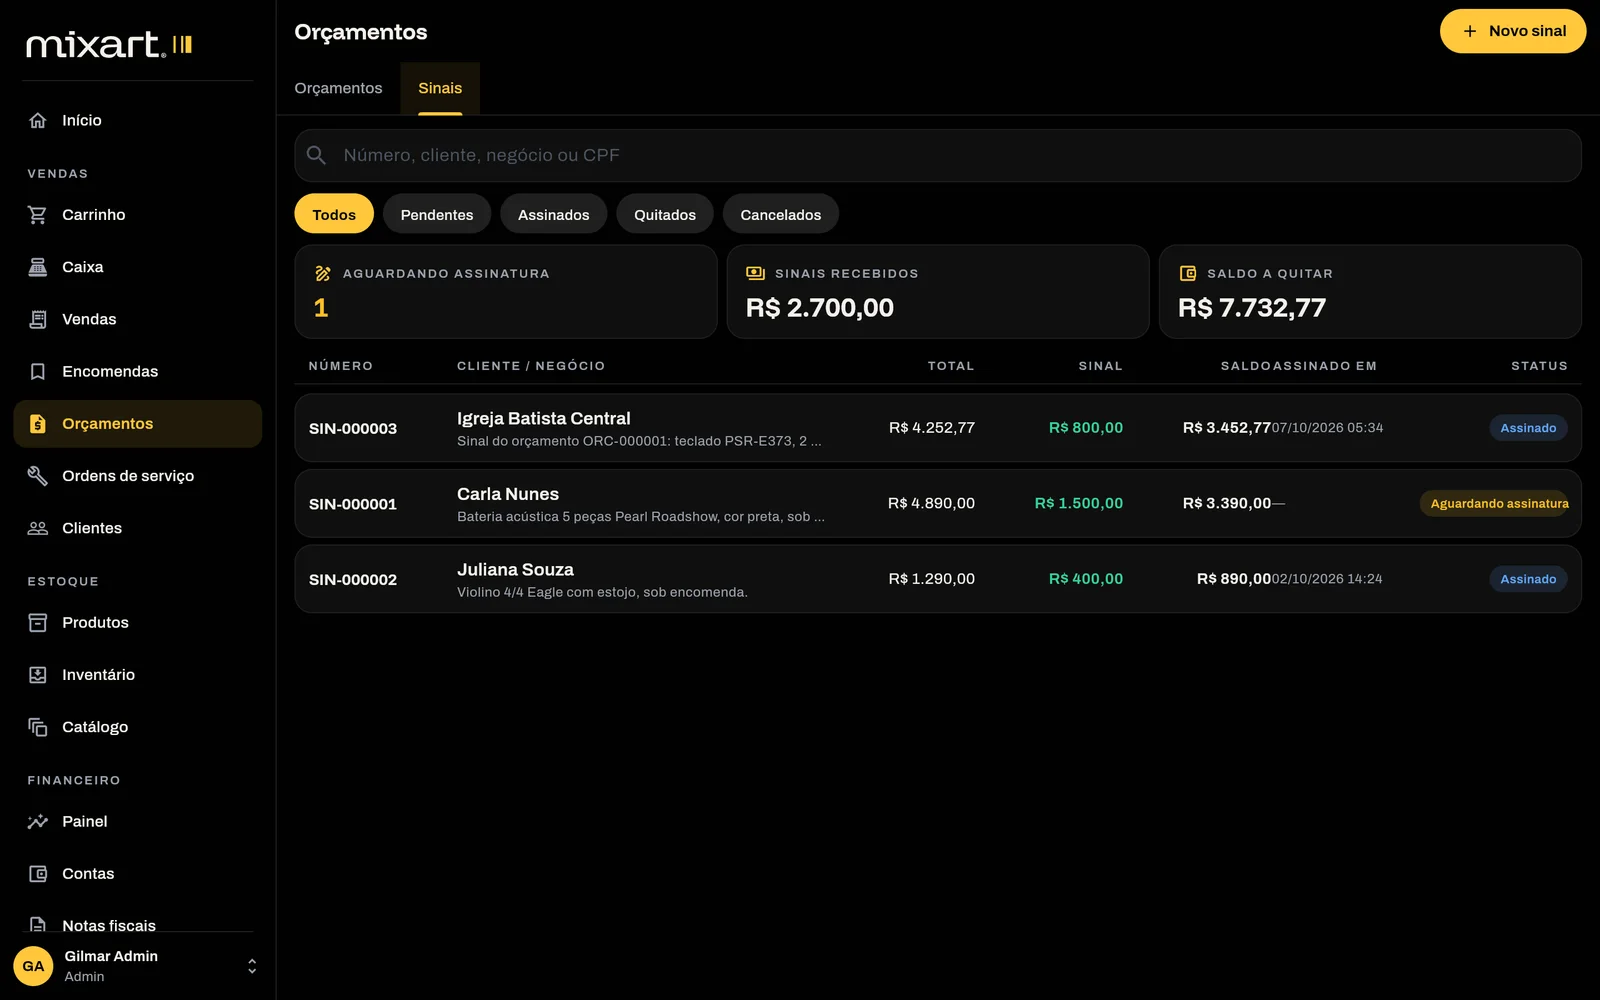
Task: Click the GA user avatar
Action: tap(33, 966)
